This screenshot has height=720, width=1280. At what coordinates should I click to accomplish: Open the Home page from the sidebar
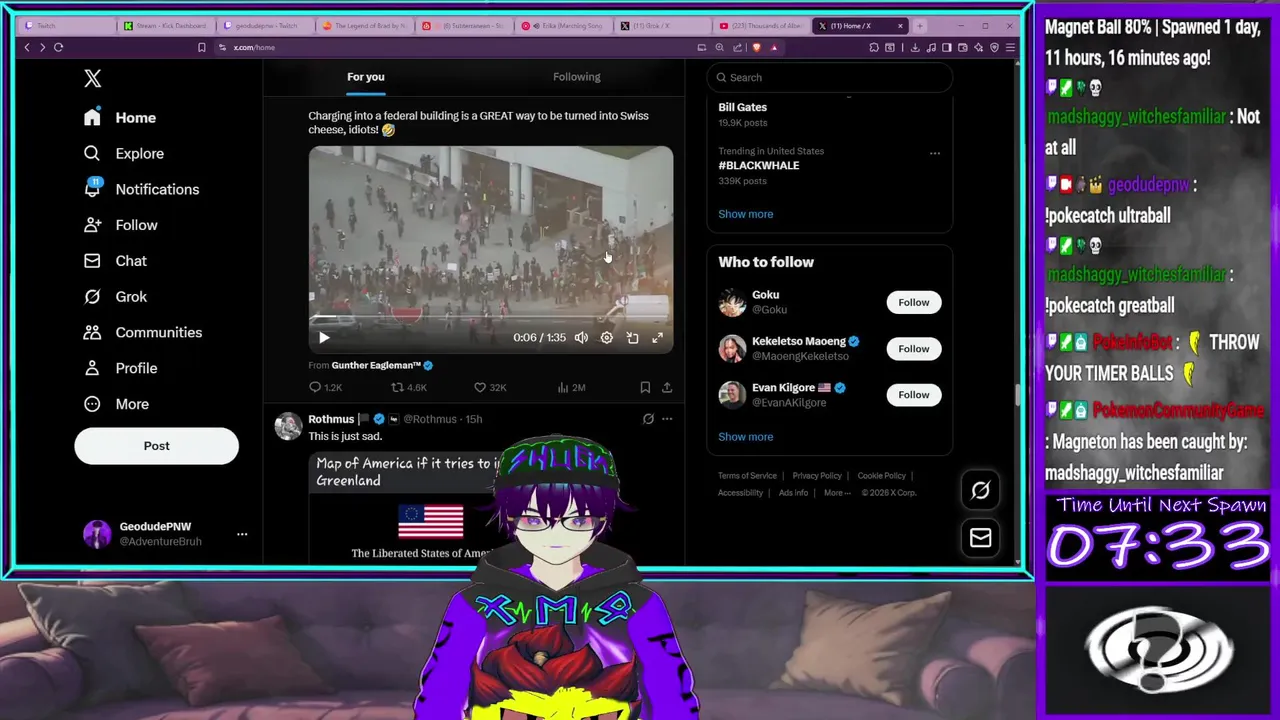pyautogui.click(x=120, y=117)
